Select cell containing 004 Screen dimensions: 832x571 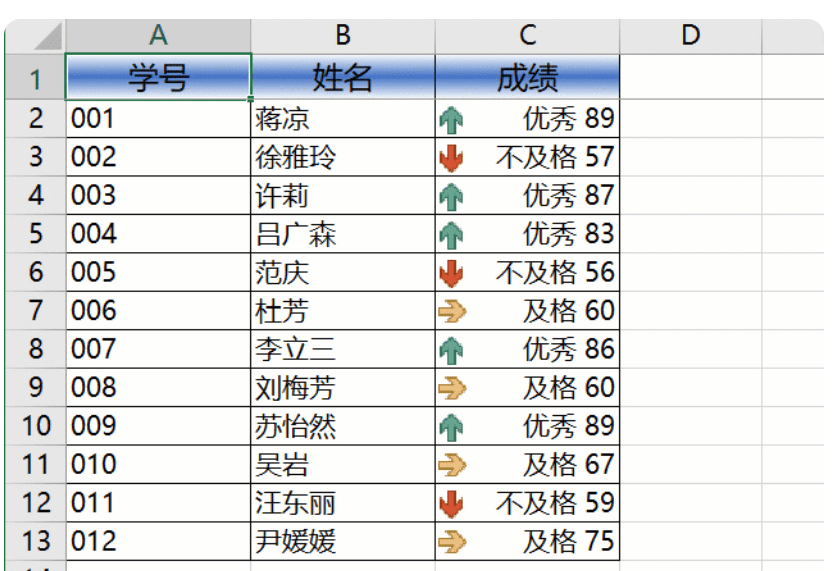pos(158,233)
